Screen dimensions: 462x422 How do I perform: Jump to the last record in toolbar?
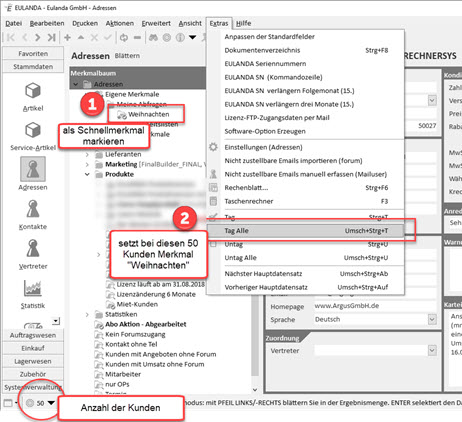coord(51,37)
